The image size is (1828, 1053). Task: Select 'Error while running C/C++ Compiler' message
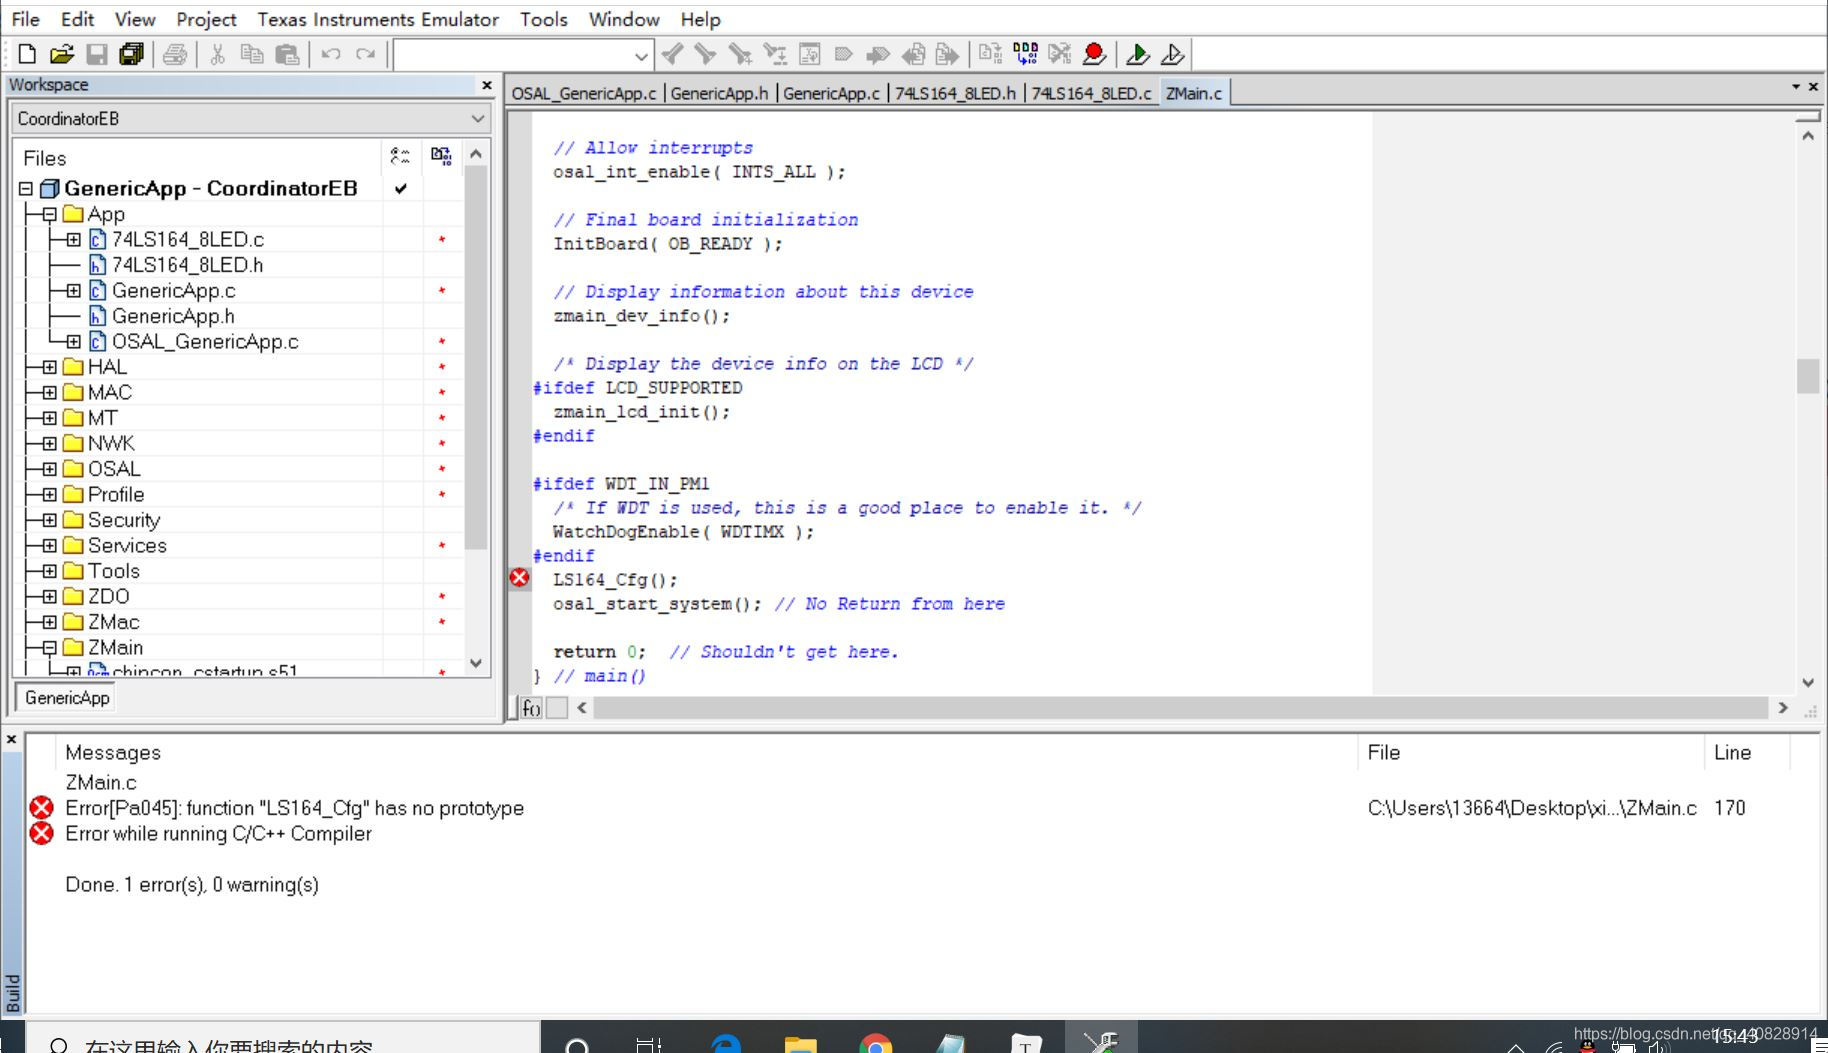coord(218,834)
